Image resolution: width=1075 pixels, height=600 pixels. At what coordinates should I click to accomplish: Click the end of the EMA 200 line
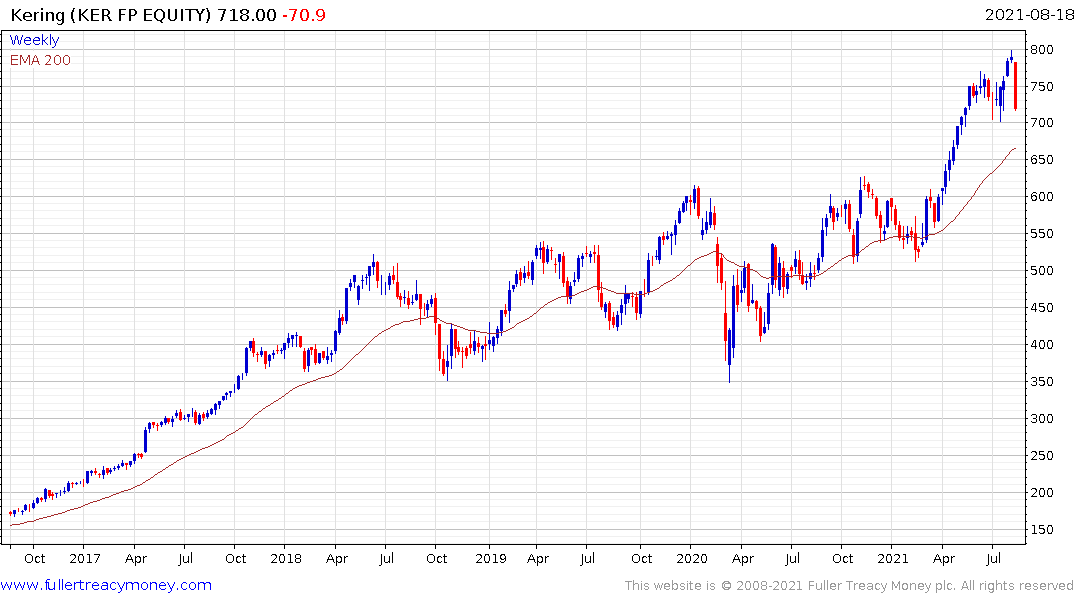click(x=1015, y=148)
